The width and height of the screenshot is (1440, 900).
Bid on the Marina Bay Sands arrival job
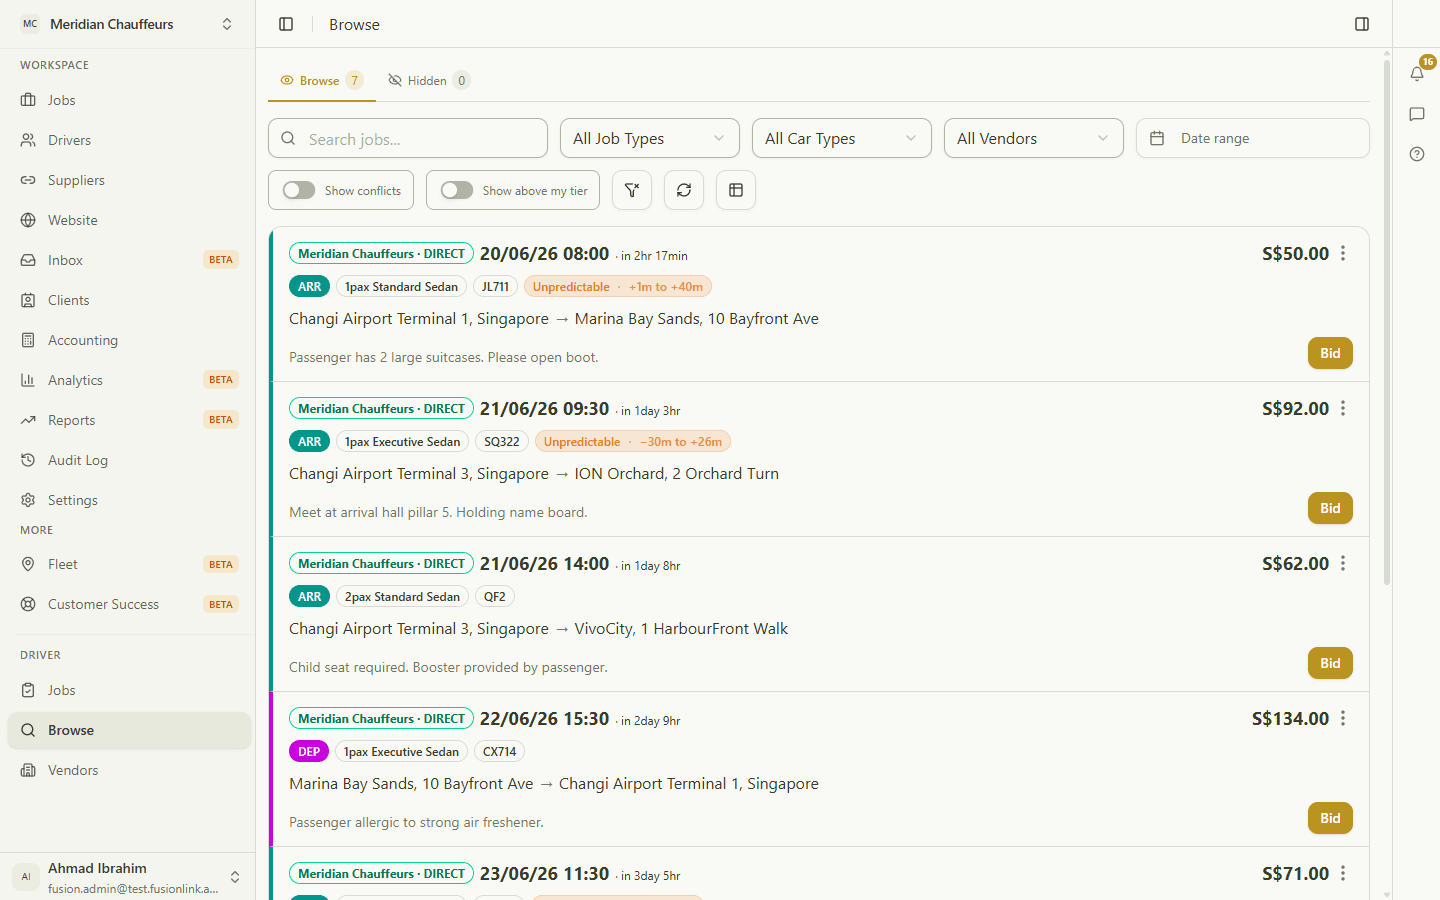[x=1330, y=353]
